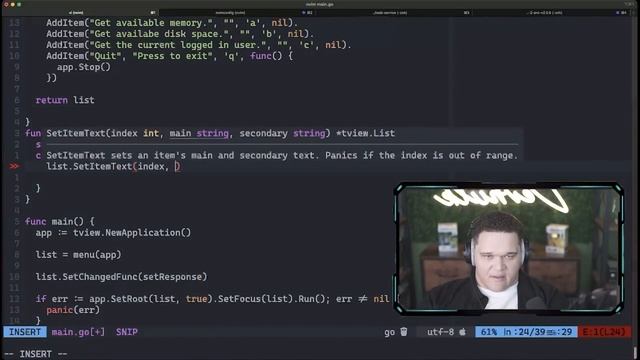Click the window title nvim main.go
Screen dimensions: 640x360
pyautogui.click(x=320, y=4)
